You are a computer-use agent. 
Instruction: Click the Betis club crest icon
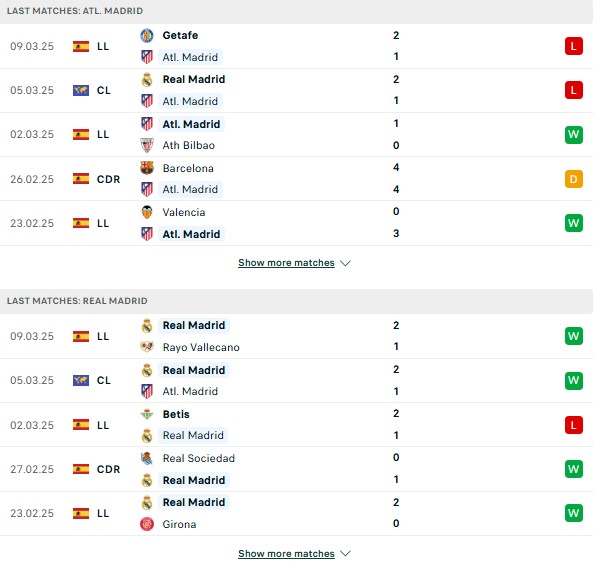pos(147,414)
